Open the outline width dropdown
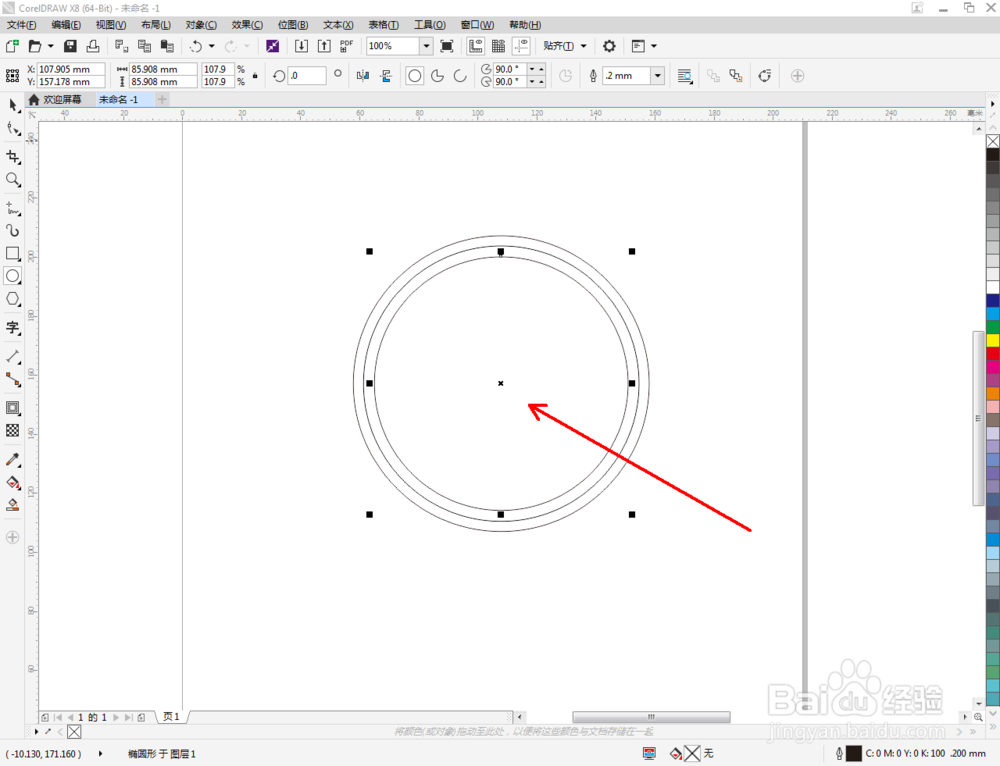This screenshot has height=766, width=1000. (x=658, y=75)
